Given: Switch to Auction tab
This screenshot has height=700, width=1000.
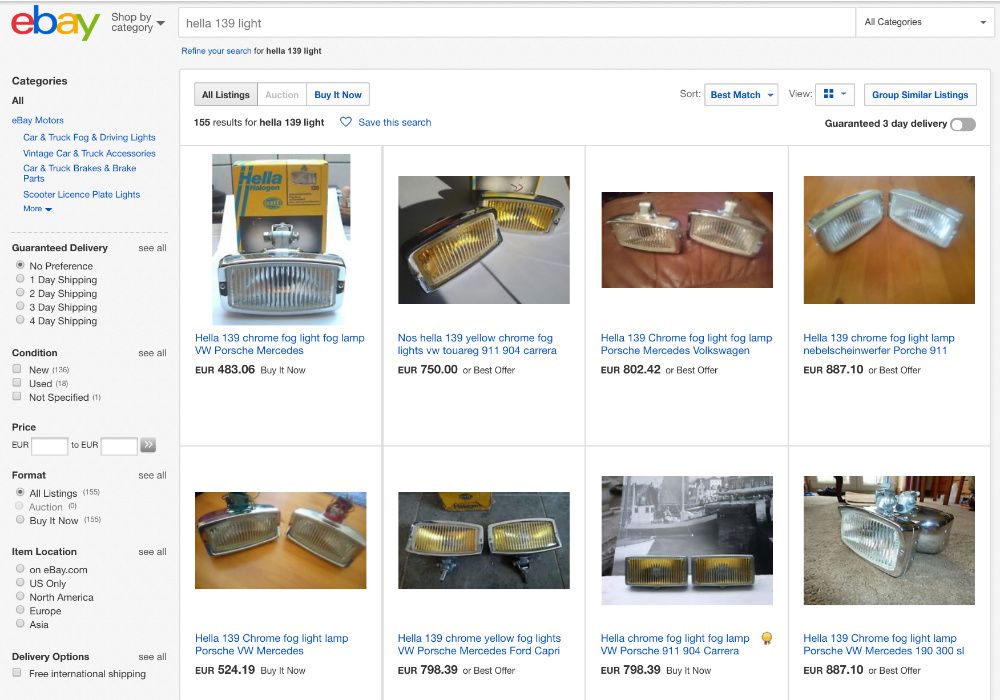Looking at the screenshot, I should point(282,94).
